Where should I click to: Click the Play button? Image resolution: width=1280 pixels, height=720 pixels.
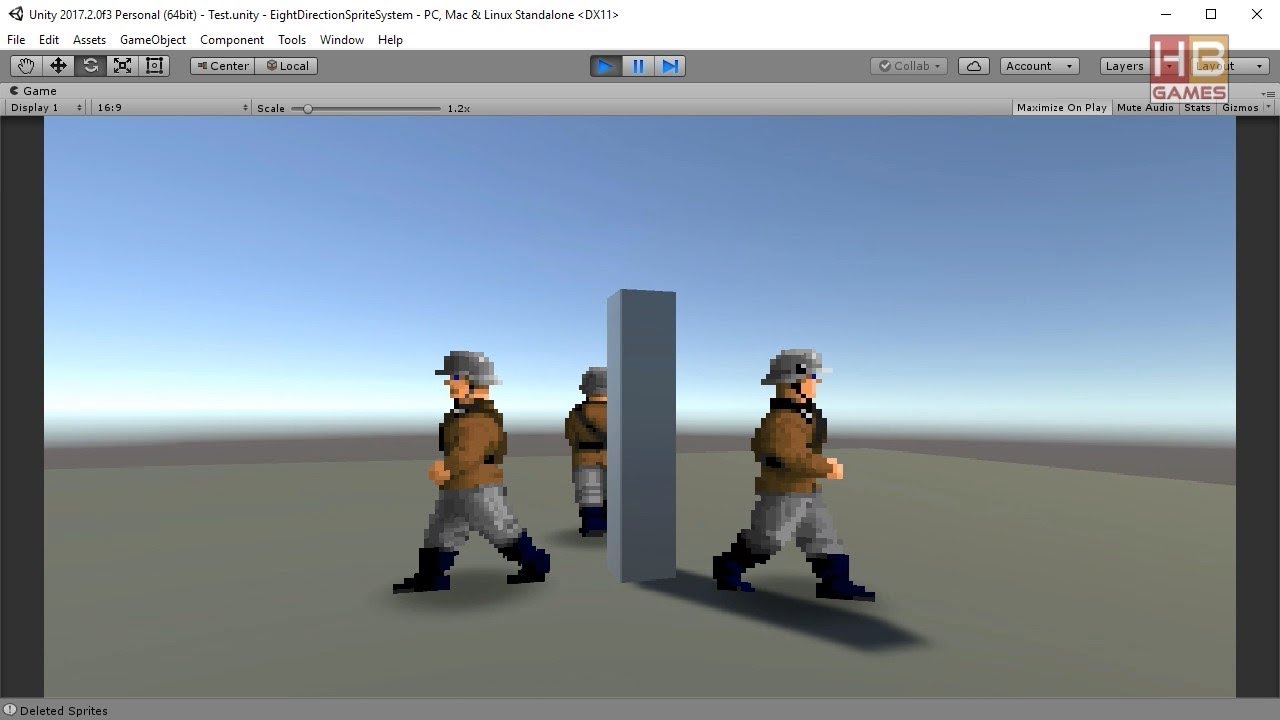coord(606,66)
